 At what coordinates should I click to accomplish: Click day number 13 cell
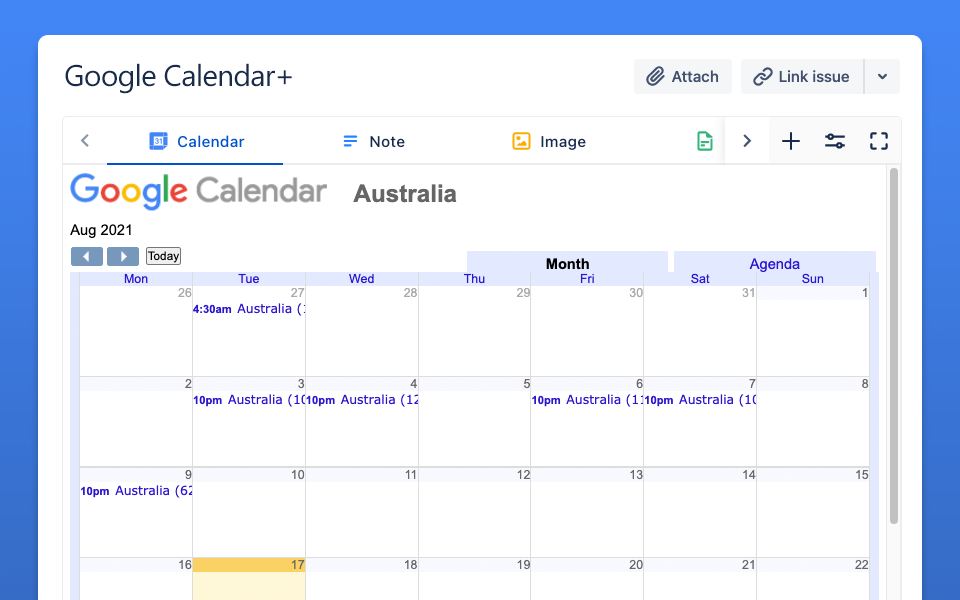point(587,512)
